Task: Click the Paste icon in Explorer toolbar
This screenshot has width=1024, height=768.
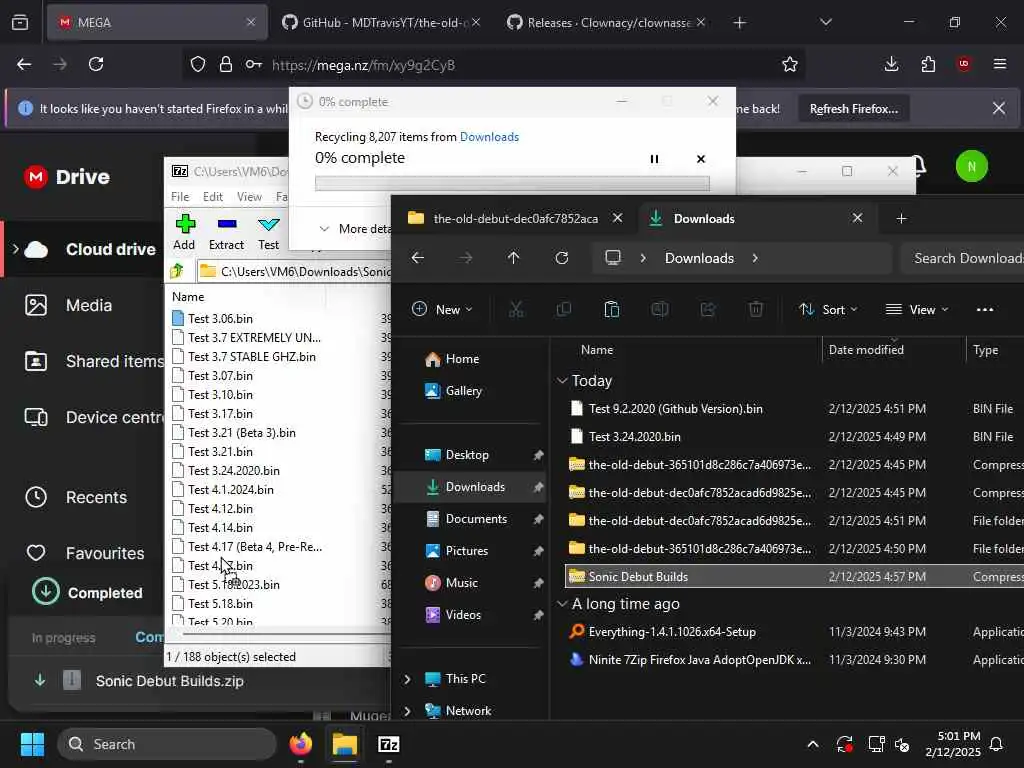Action: tap(611, 310)
